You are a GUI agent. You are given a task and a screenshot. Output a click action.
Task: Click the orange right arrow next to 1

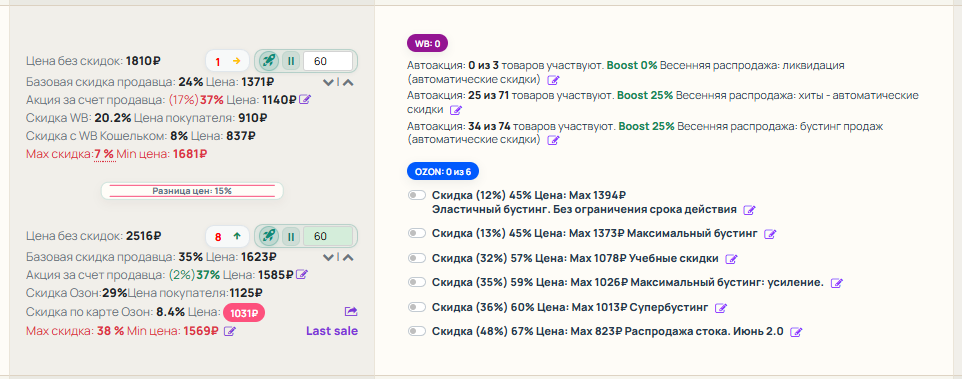(x=236, y=61)
